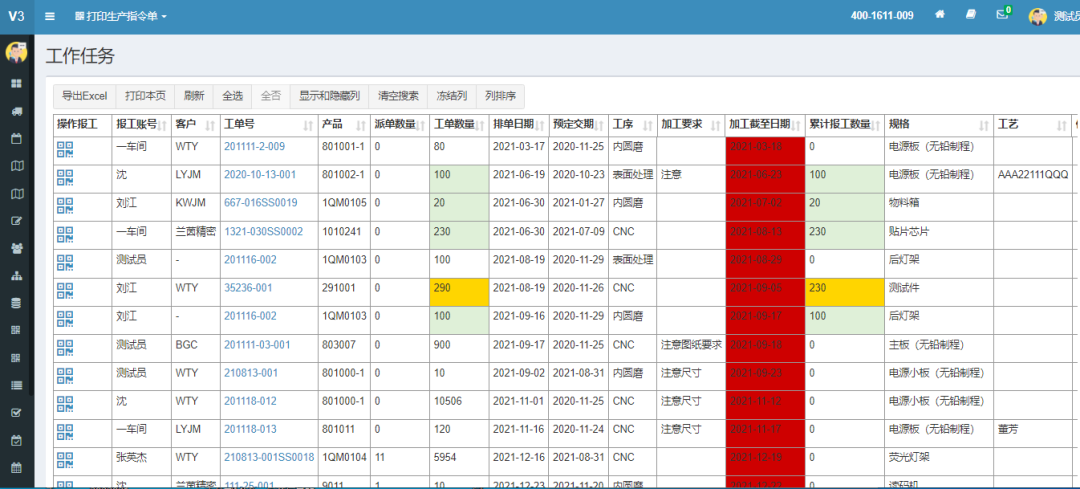The width and height of the screenshot is (1080, 489).
Task: Sort by the 客户 column
Action: point(195,124)
